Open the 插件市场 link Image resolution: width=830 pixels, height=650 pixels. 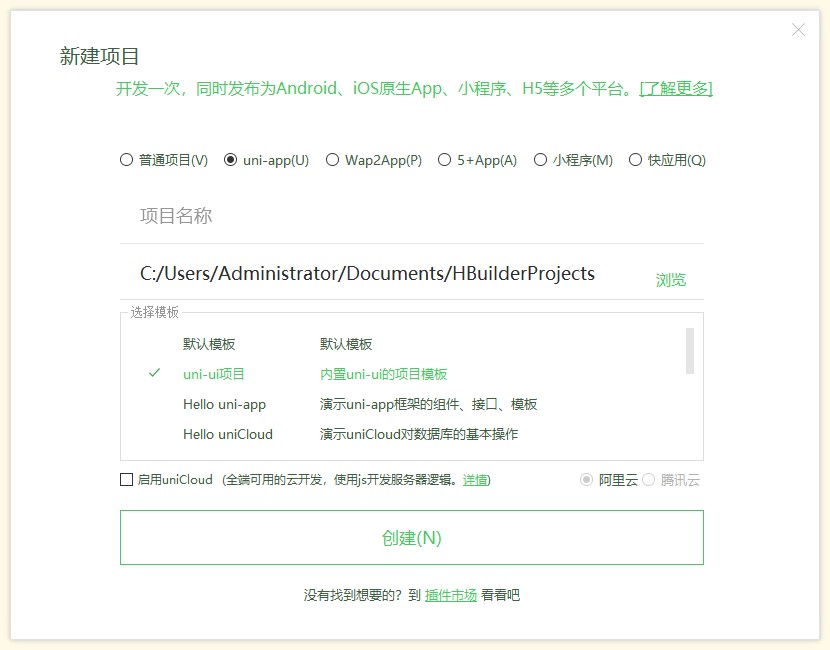click(x=451, y=595)
